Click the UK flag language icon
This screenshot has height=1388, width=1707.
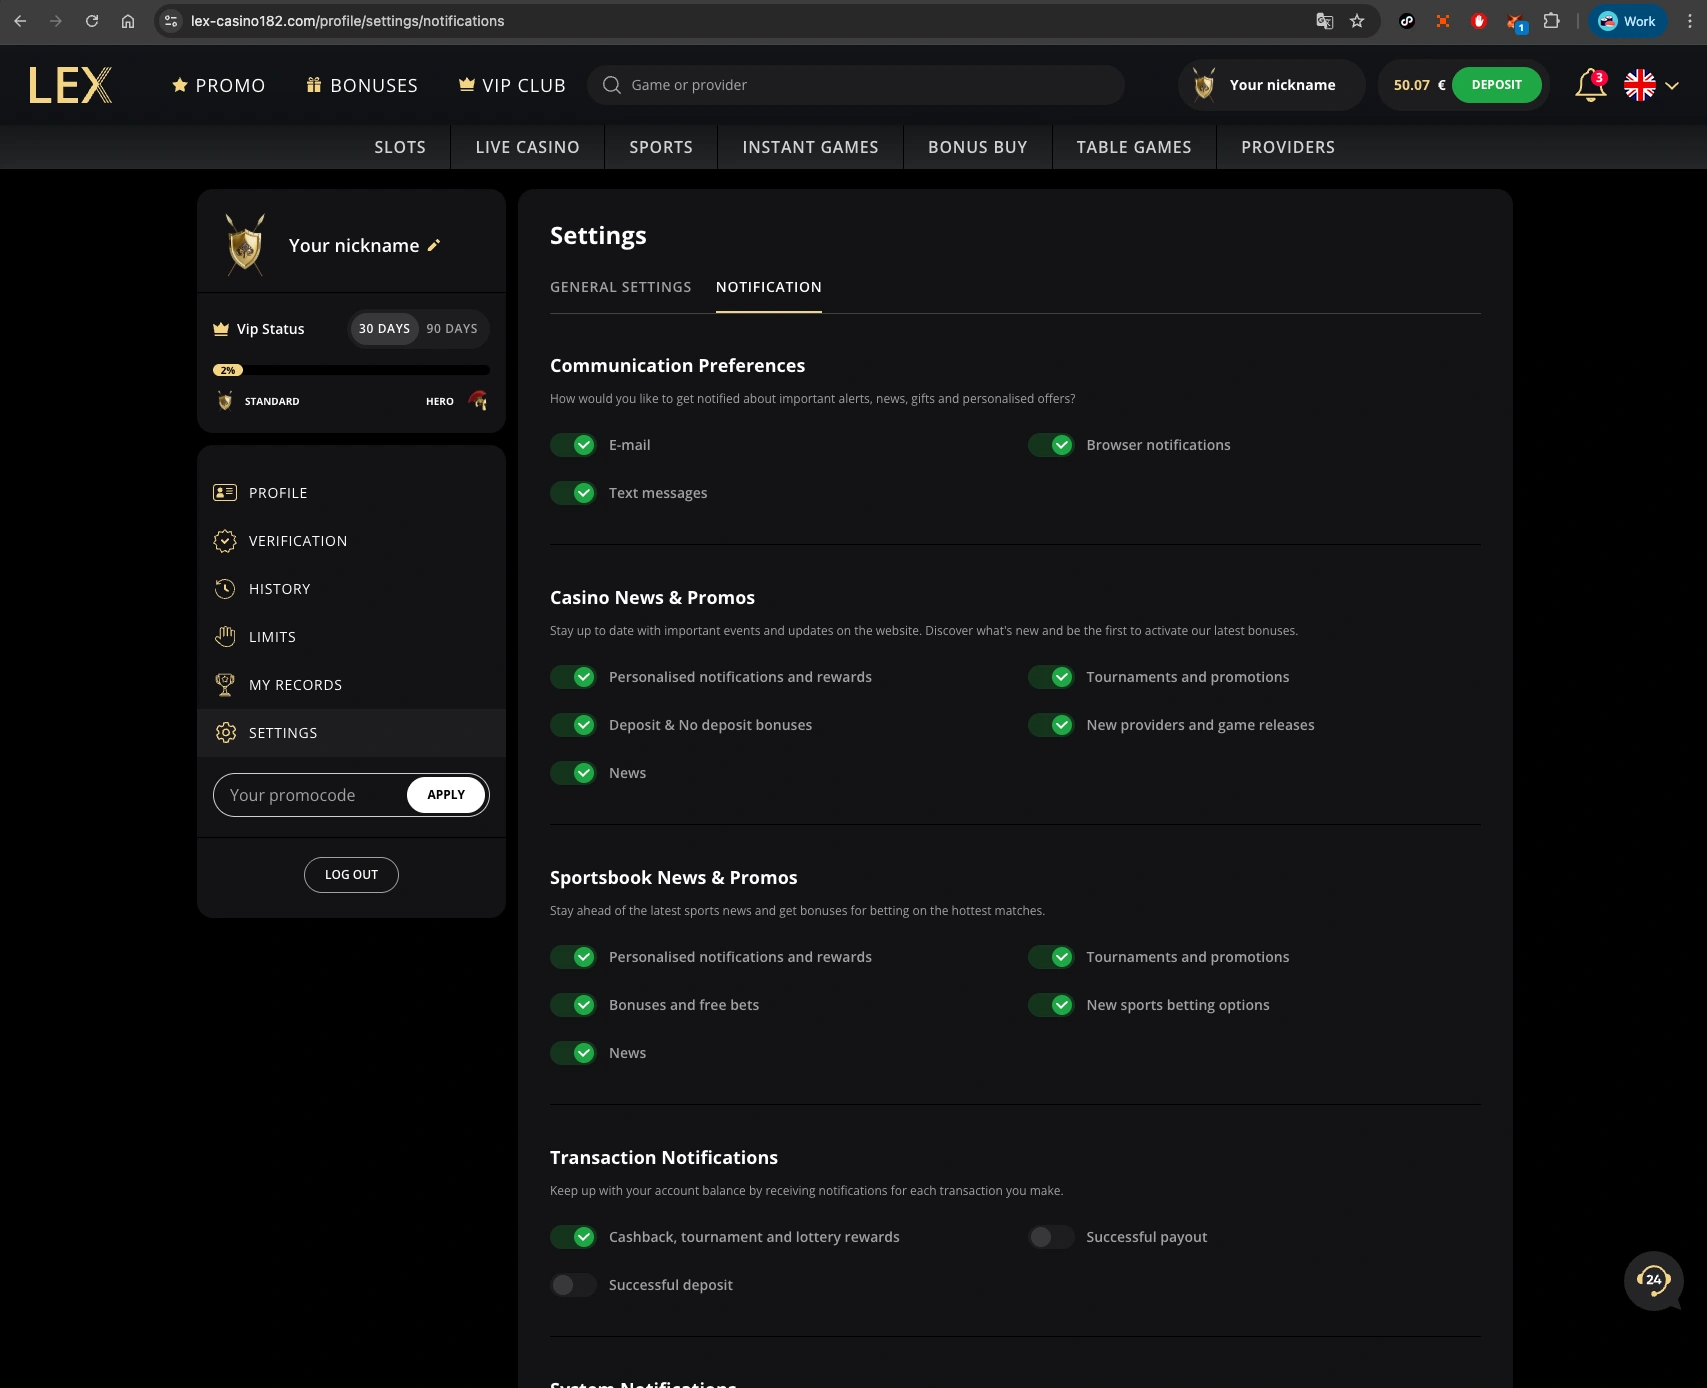1640,85
